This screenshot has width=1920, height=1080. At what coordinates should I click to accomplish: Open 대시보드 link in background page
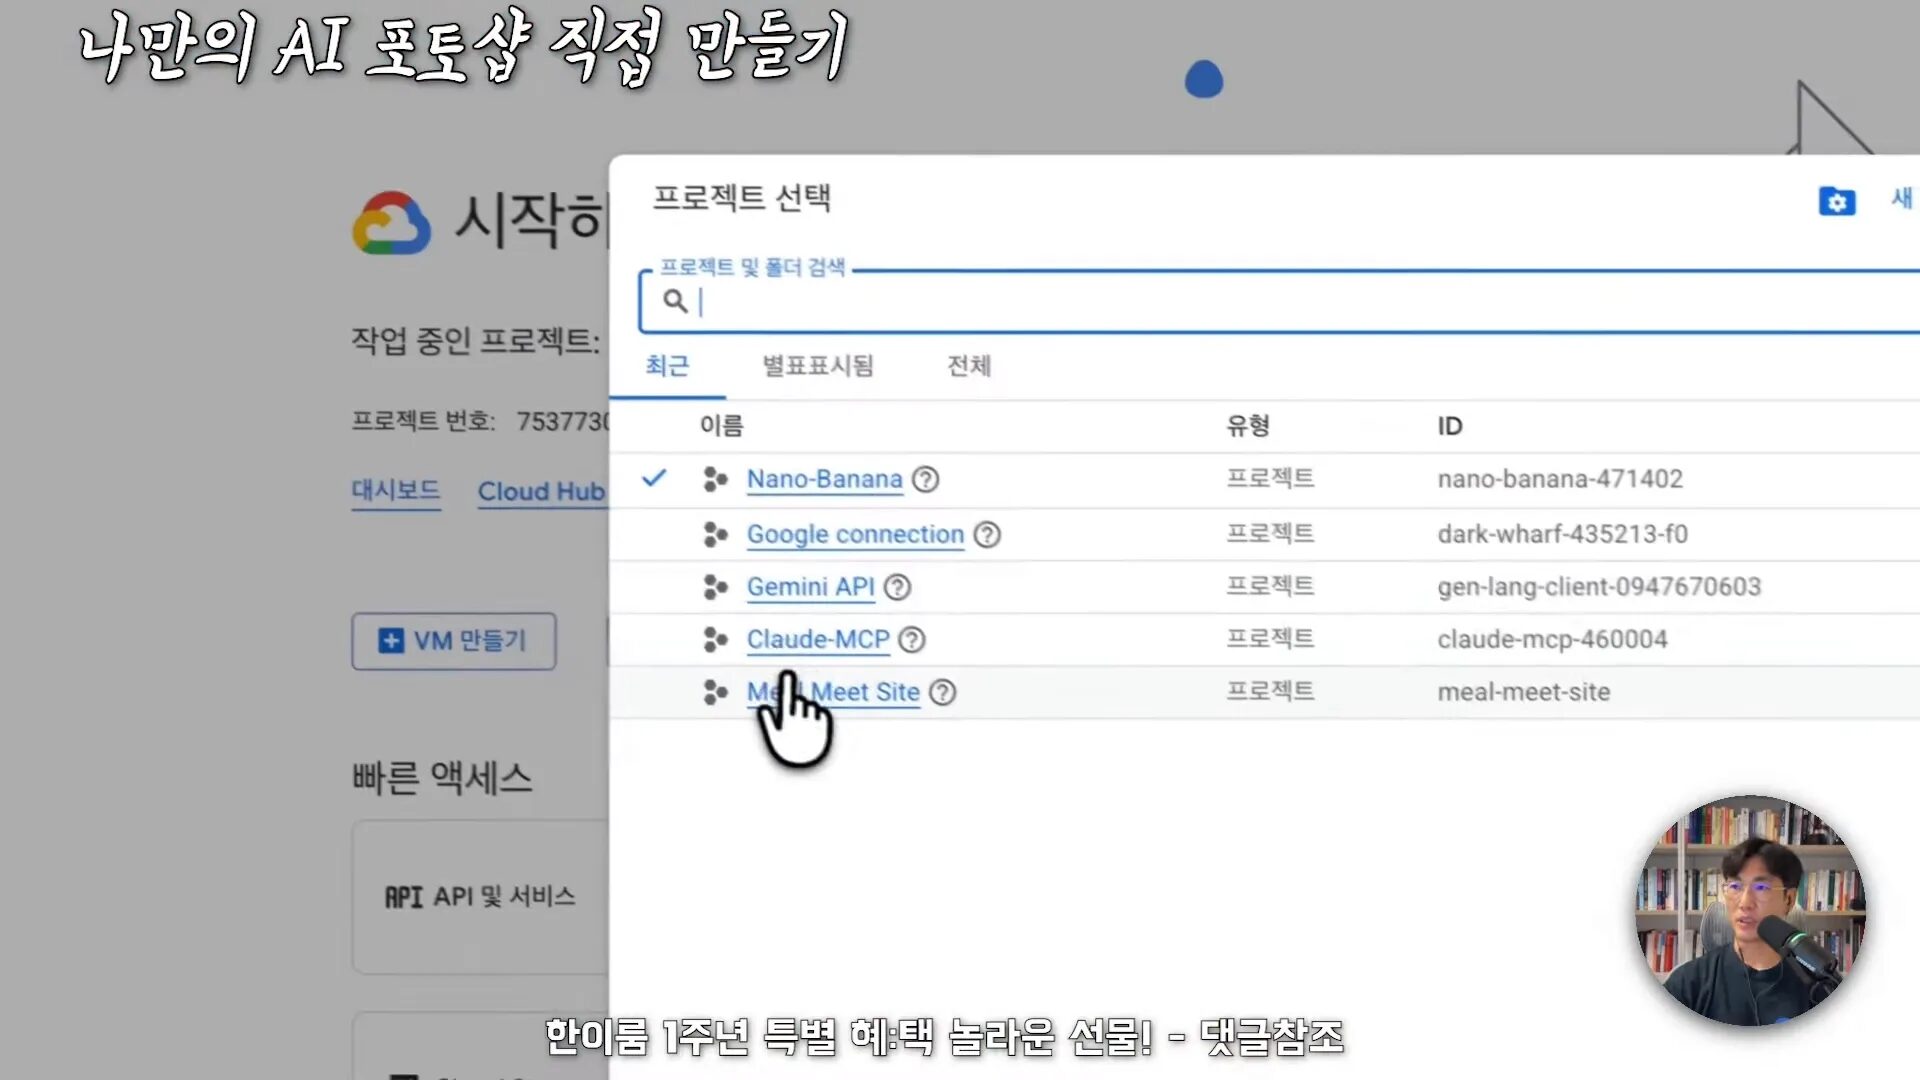[x=396, y=491]
